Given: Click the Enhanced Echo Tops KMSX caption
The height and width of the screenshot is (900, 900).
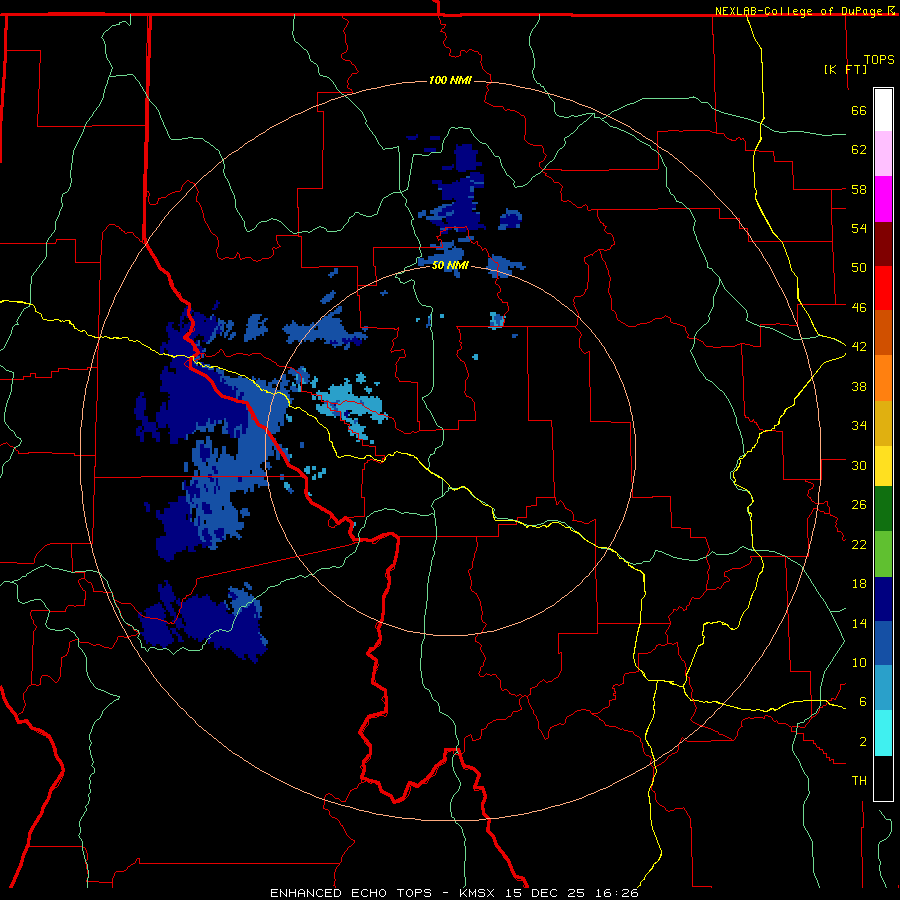Looking at the screenshot, I should [453, 893].
